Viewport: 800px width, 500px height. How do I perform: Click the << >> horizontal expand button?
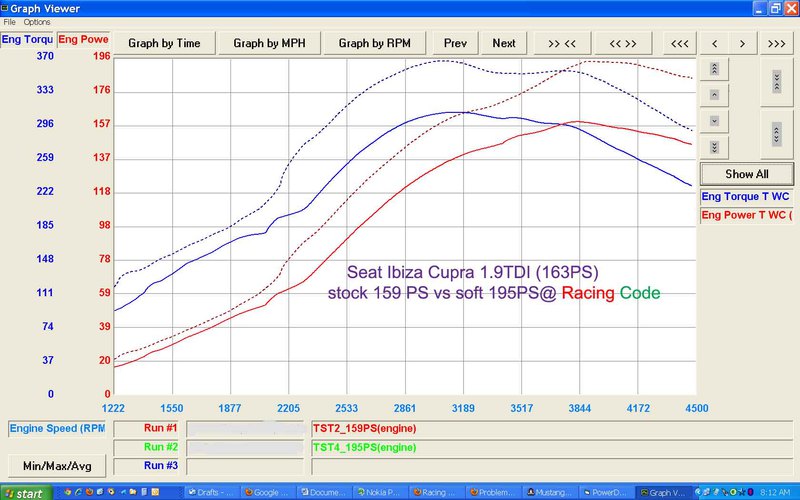click(x=623, y=43)
